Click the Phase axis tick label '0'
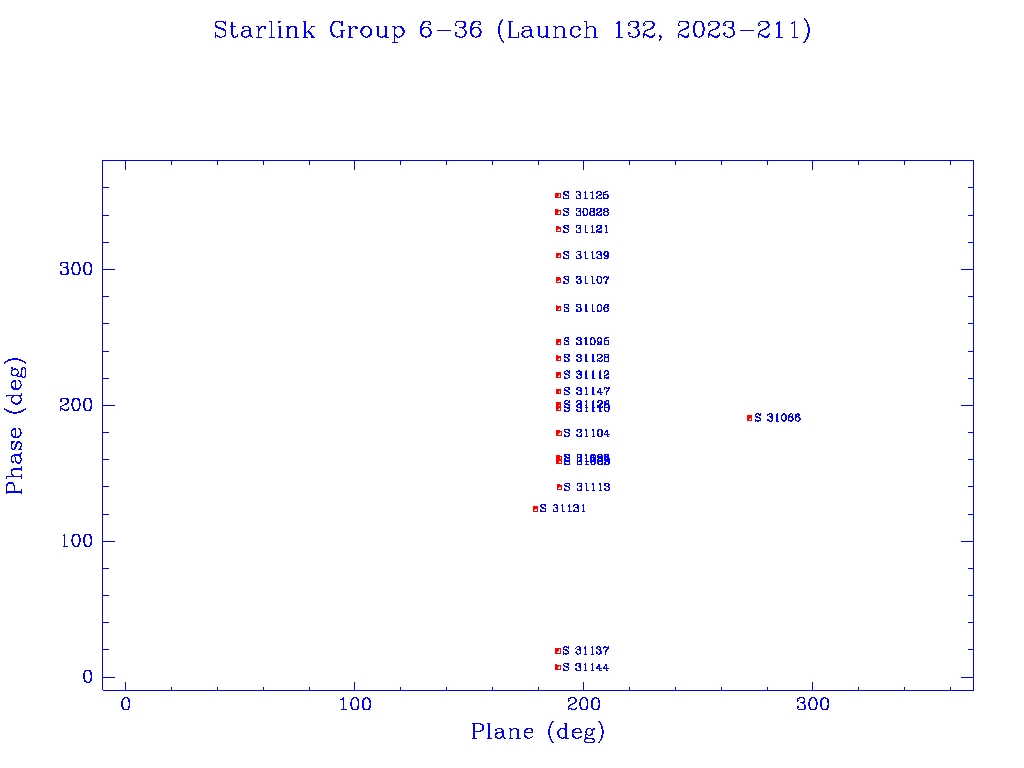Viewport: 1024px width, 768px height. point(88,677)
